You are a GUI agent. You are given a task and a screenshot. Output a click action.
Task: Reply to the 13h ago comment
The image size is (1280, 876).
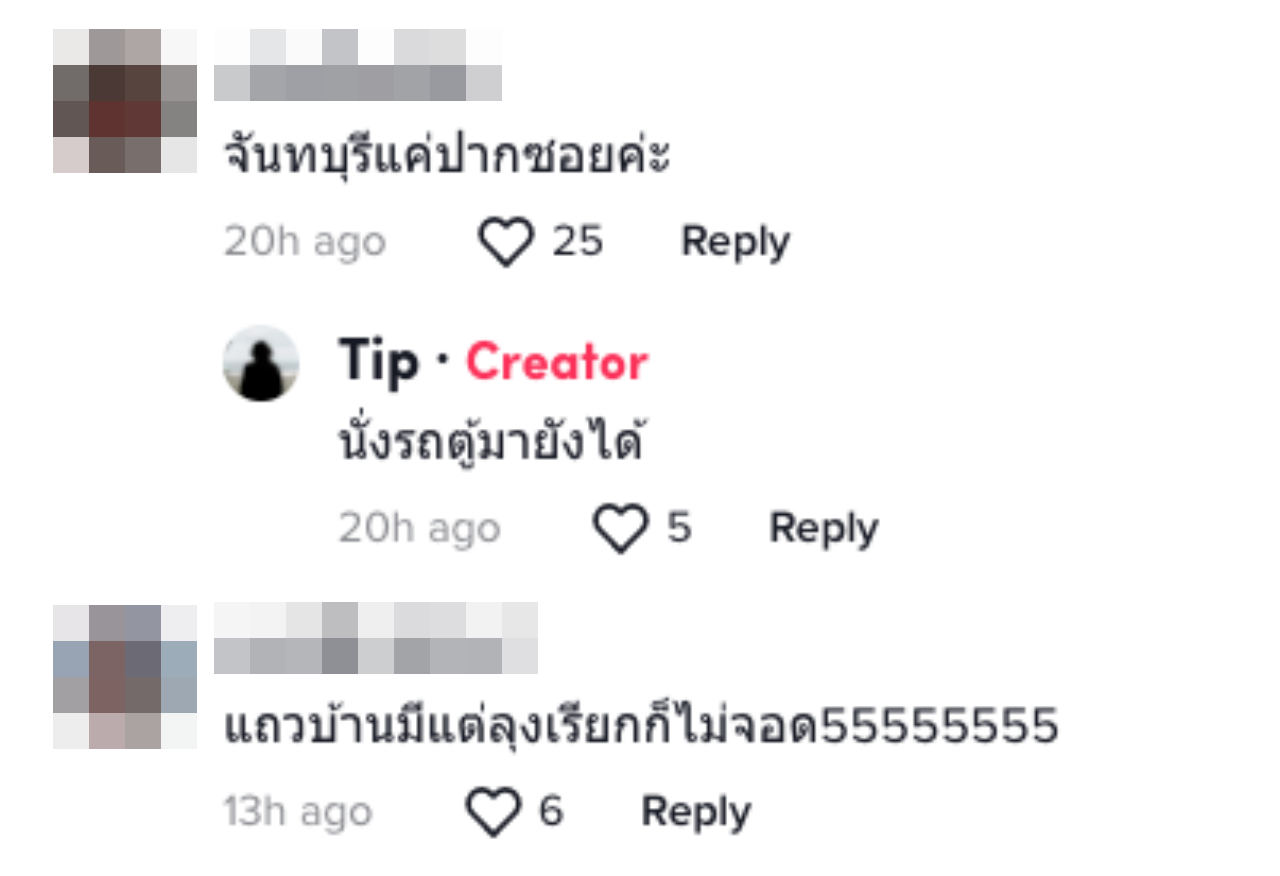coord(695,812)
